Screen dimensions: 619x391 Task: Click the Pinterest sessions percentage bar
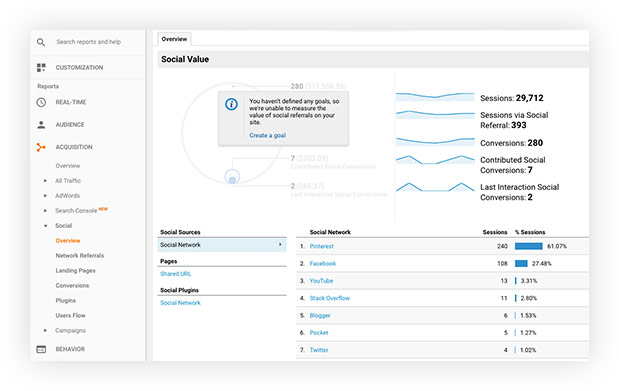(529, 246)
